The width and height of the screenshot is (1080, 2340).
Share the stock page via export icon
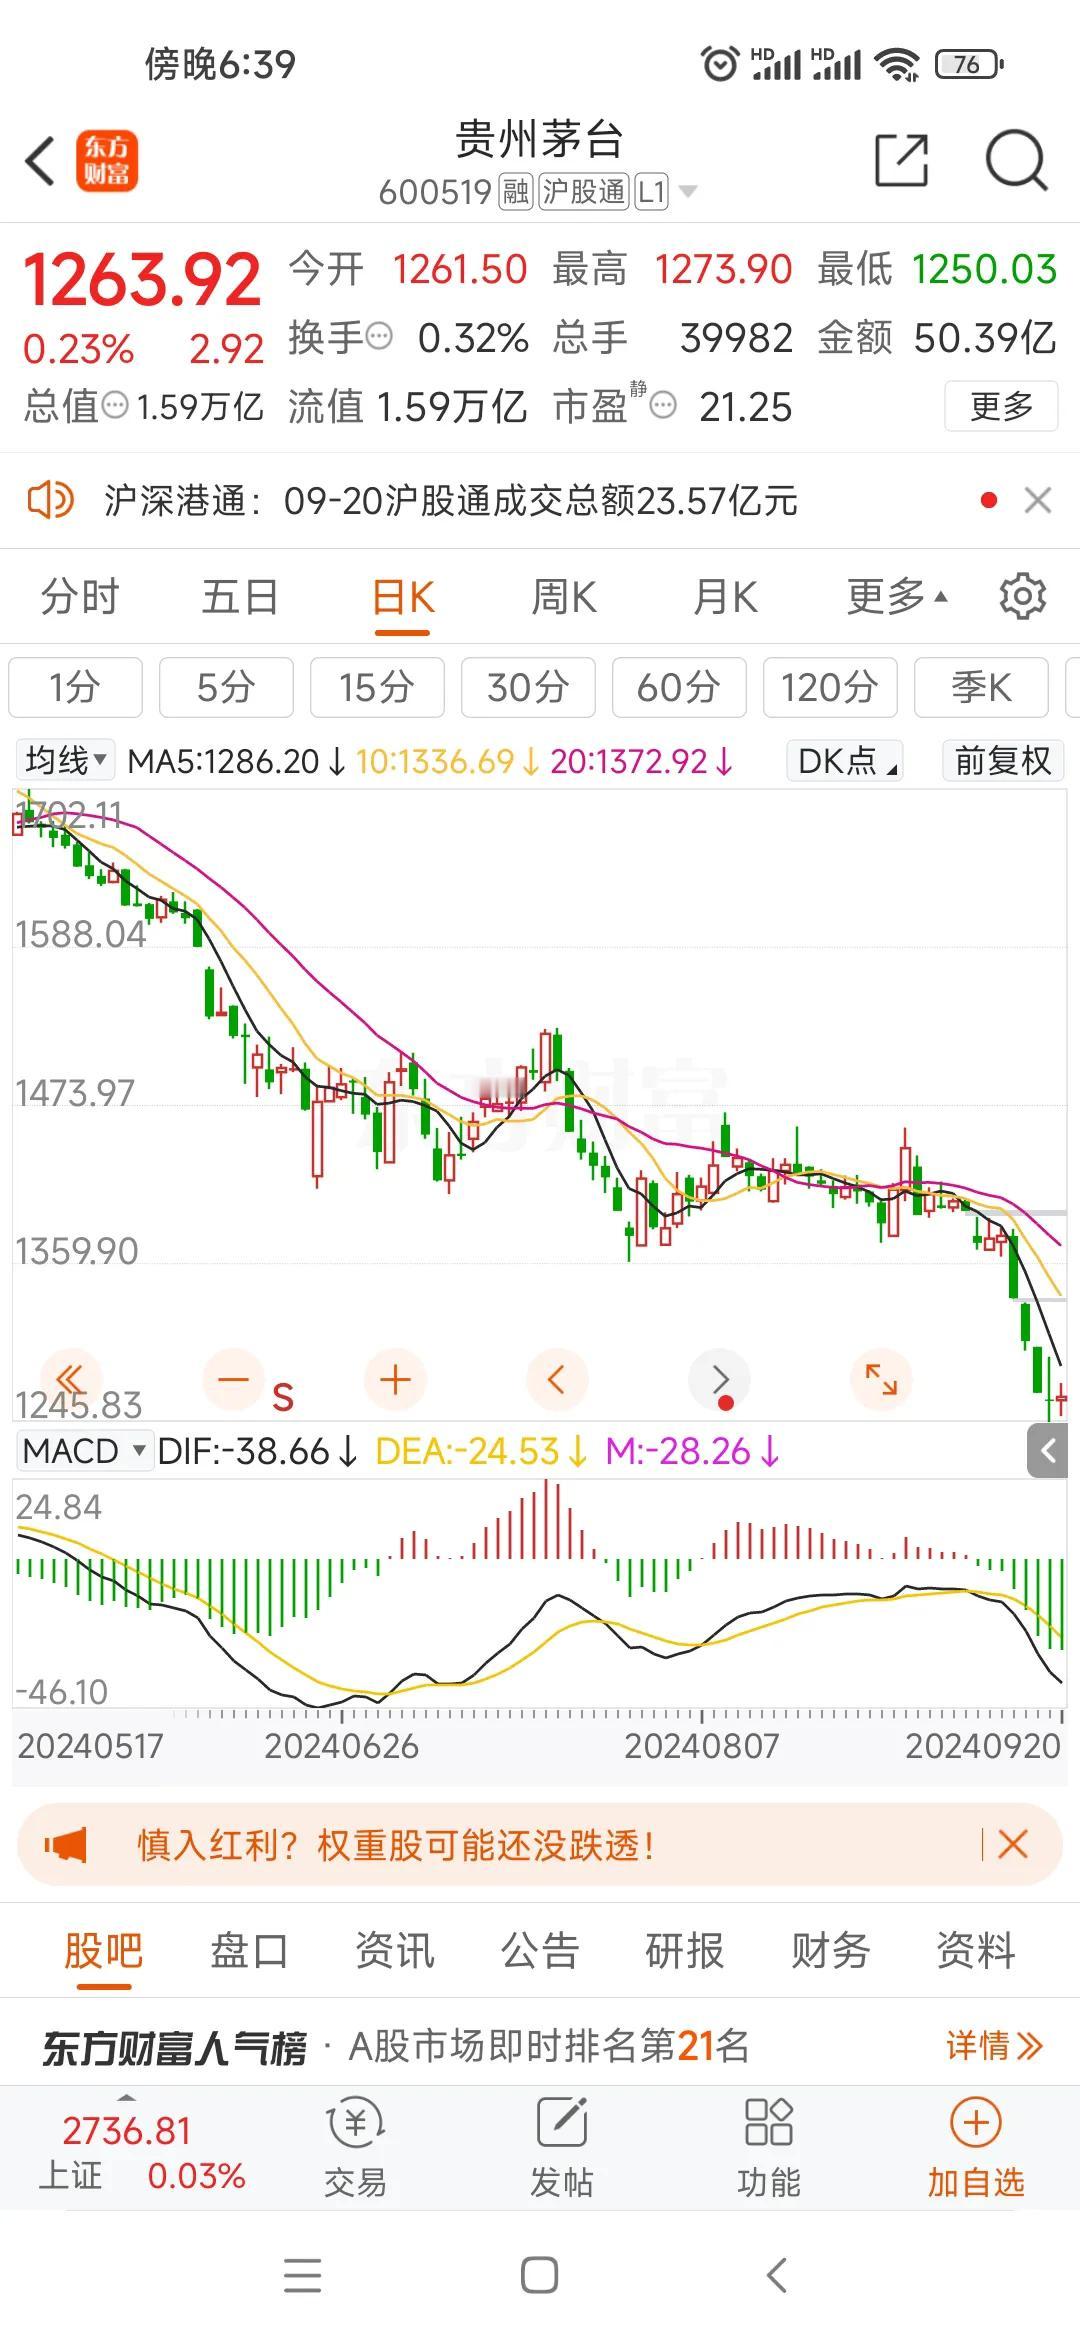902,160
